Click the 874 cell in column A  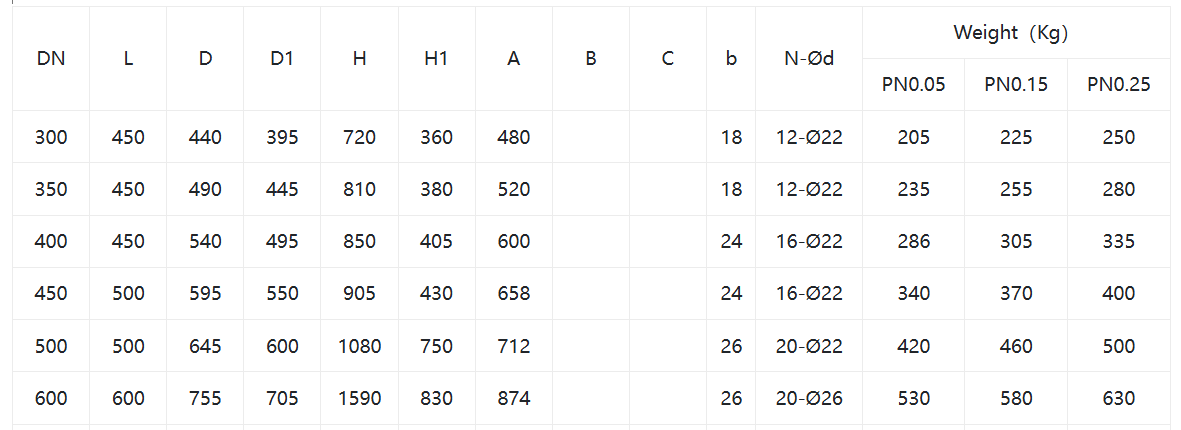[x=513, y=398]
